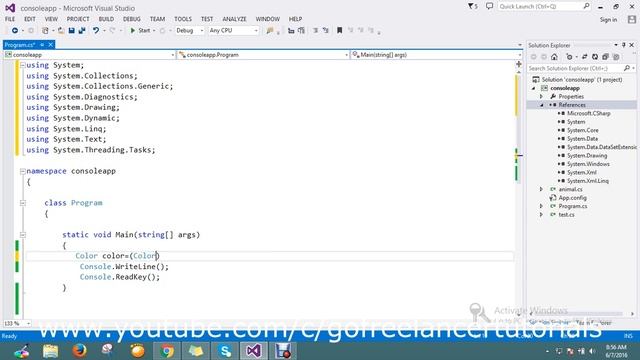Open the Debug configuration dropdown
Image resolution: width=640 pixels, height=360 pixels.
pyautogui.click(x=189, y=31)
